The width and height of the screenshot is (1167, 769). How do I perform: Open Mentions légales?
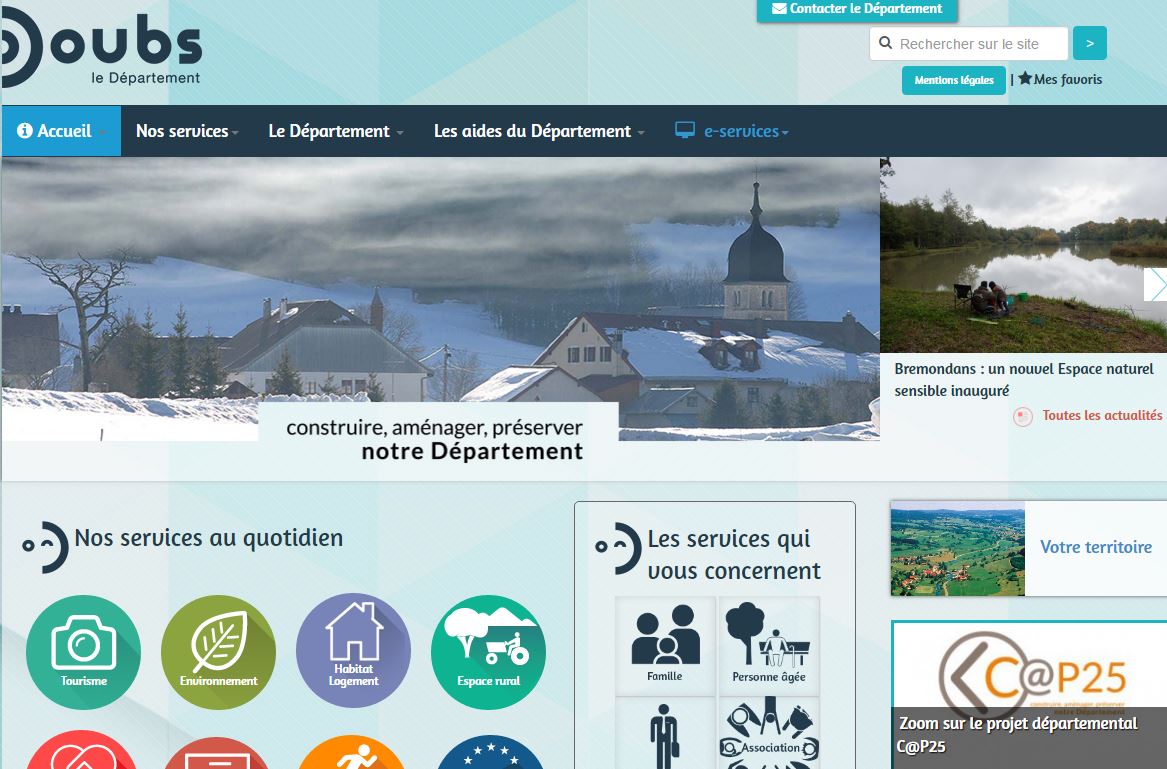954,80
